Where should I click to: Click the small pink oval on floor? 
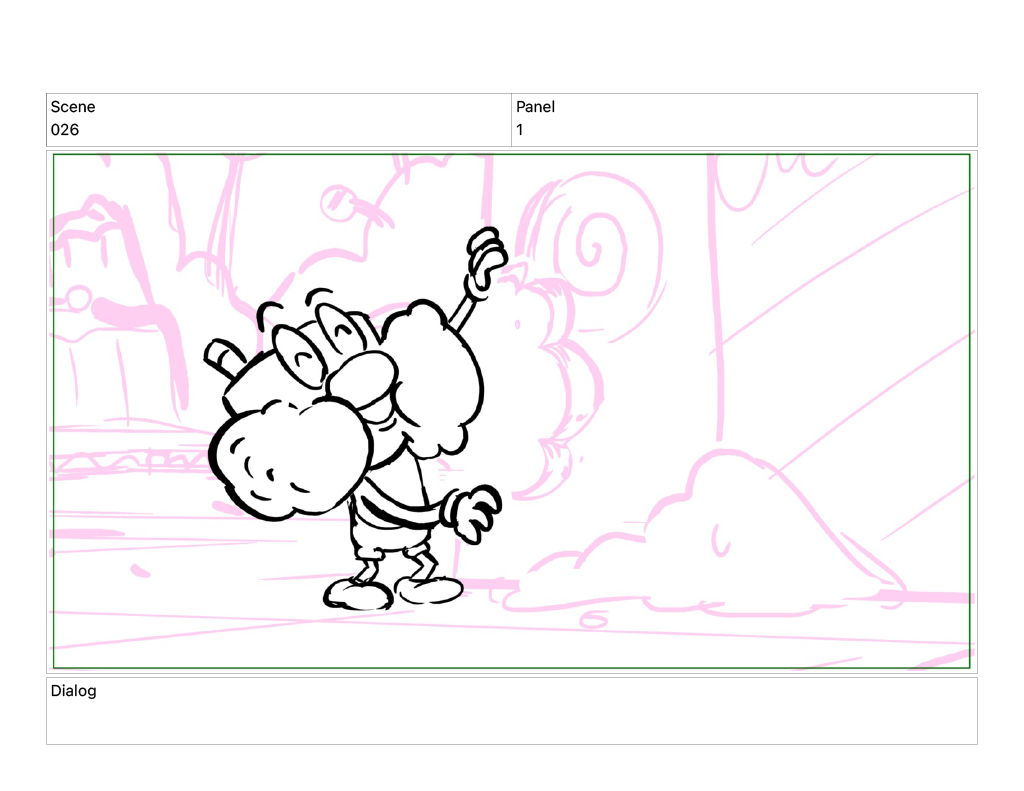(x=593, y=621)
